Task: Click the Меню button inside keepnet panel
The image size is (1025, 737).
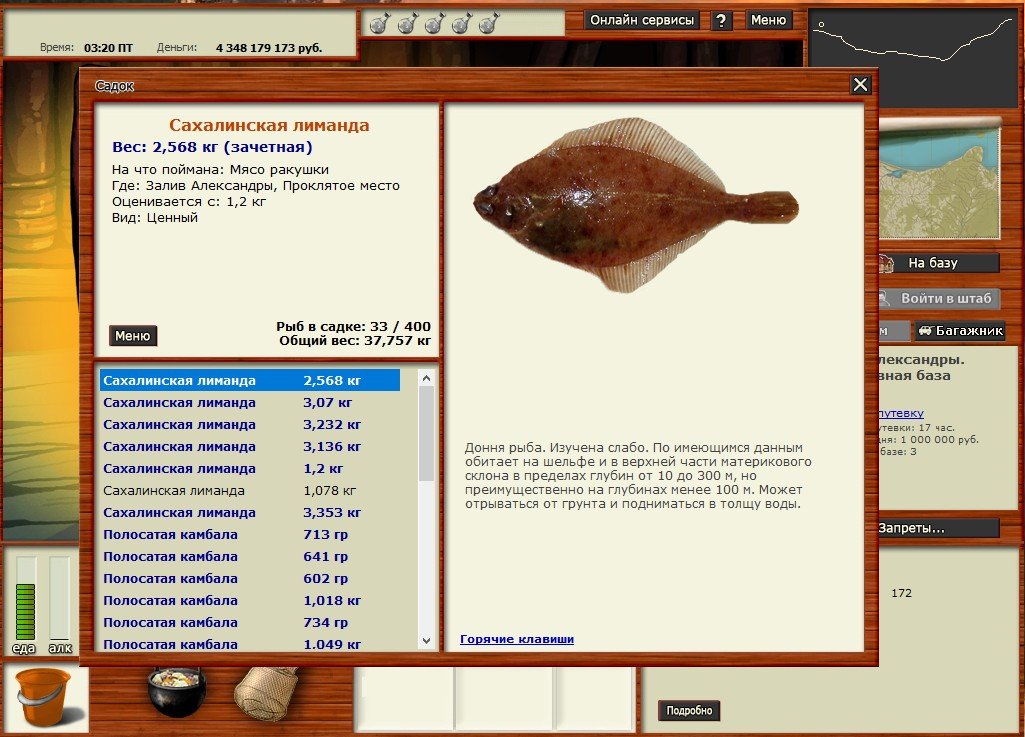Action: tap(132, 336)
